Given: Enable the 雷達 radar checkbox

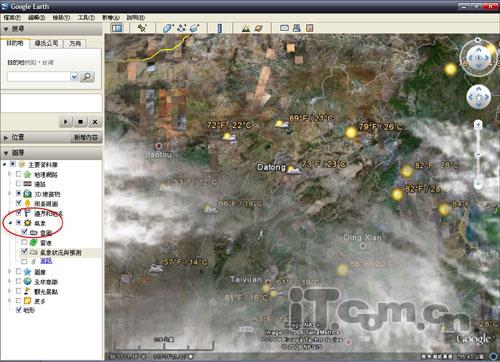Looking at the screenshot, I should 24,242.
